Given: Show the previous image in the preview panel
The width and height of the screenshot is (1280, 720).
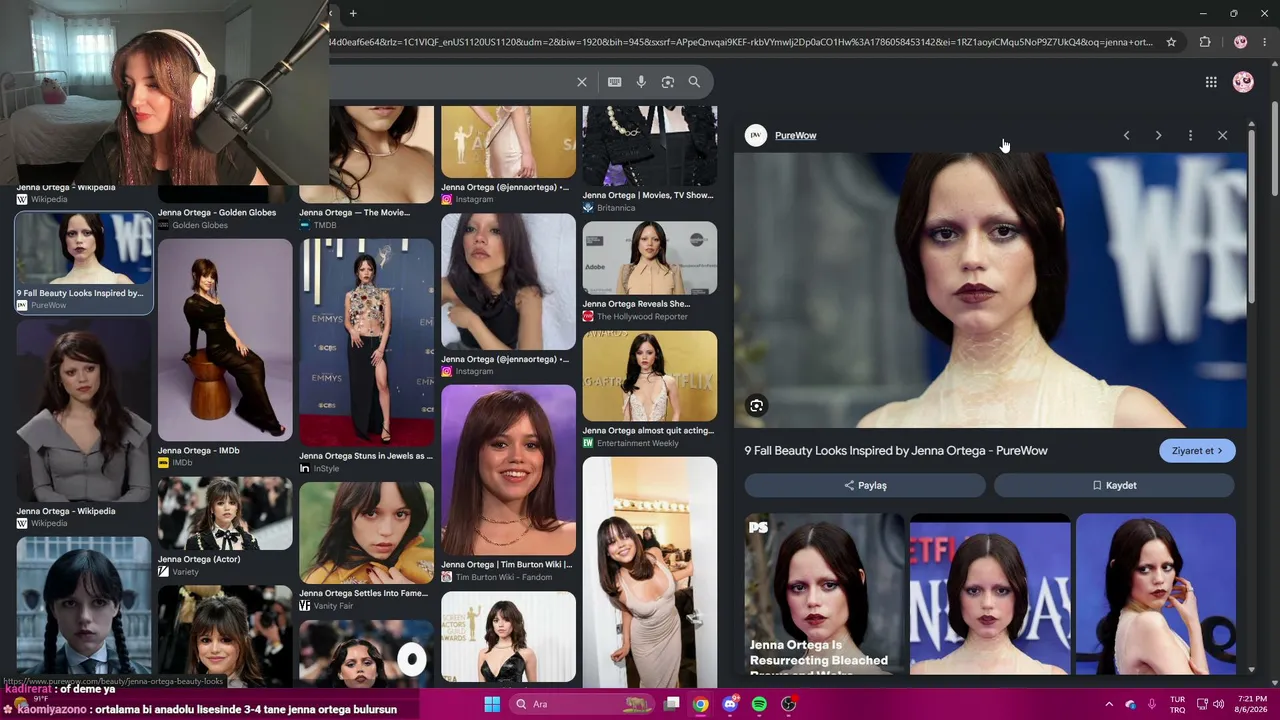Looking at the screenshot, I should click(x=1126, y=135).
